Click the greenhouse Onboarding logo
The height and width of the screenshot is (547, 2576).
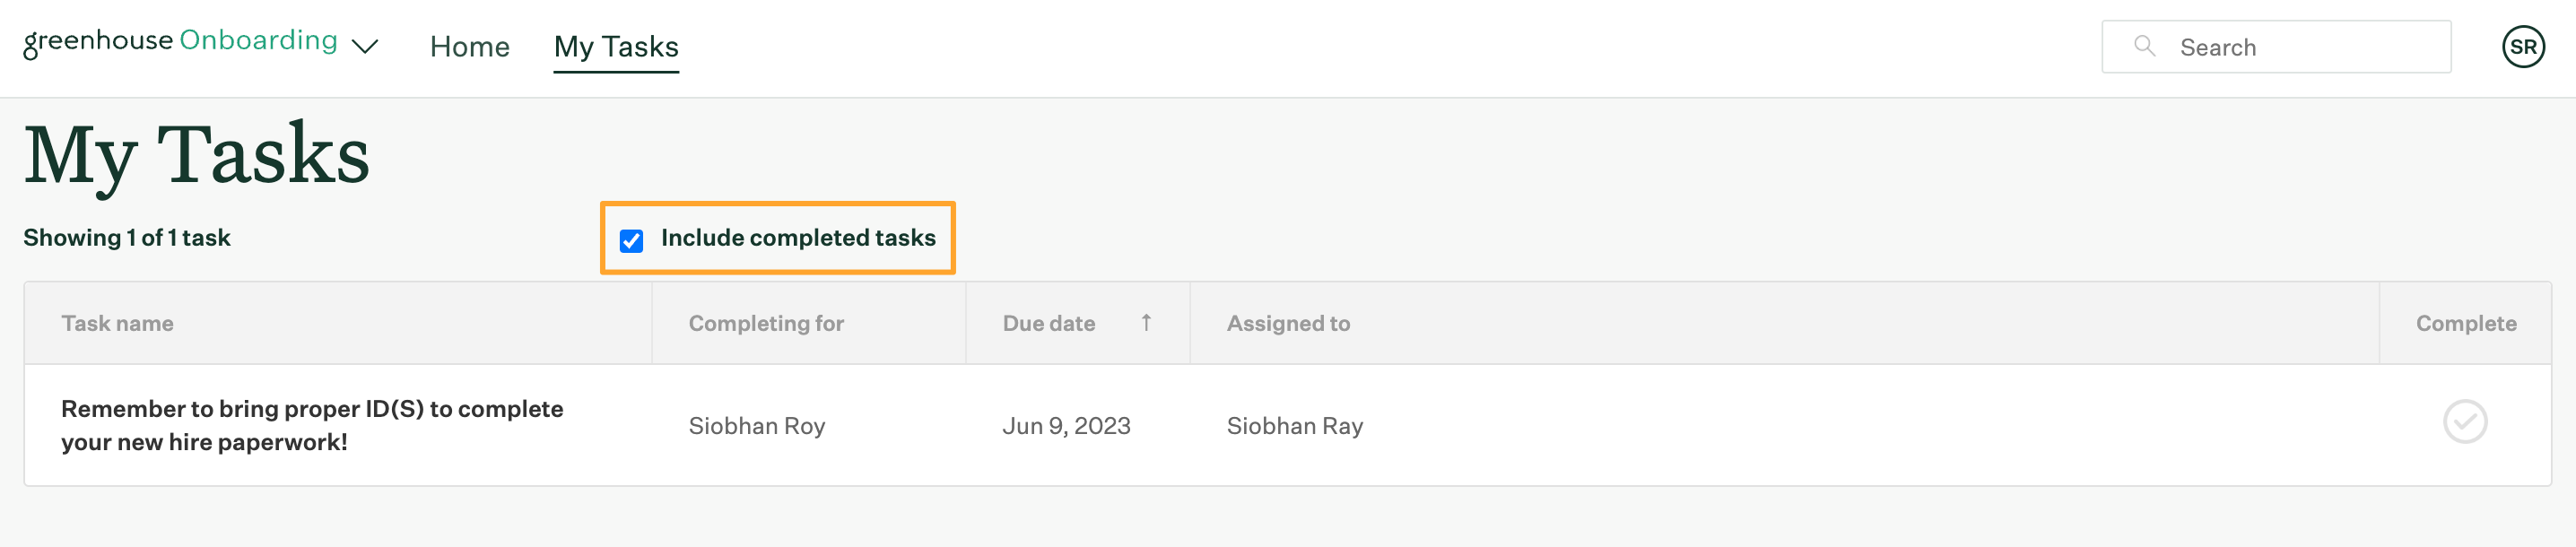[180, 42]
